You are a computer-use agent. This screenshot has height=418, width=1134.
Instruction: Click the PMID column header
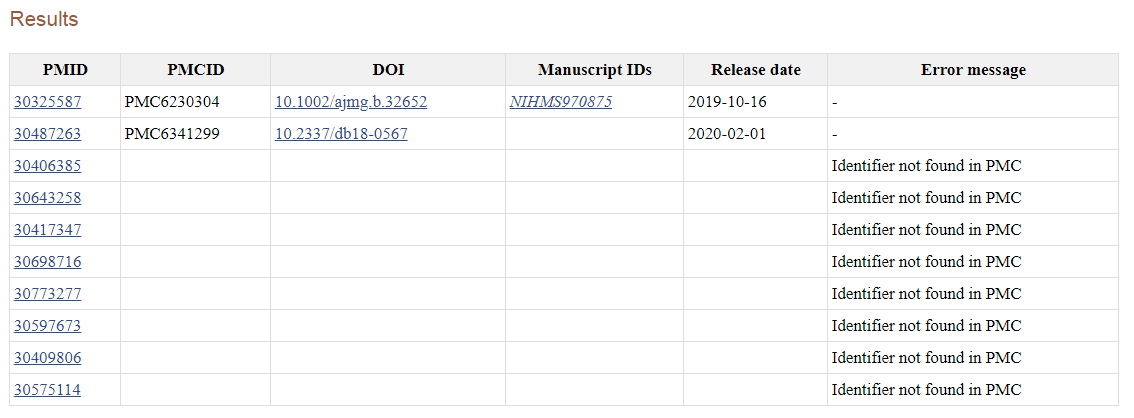(x=65, y=70)
